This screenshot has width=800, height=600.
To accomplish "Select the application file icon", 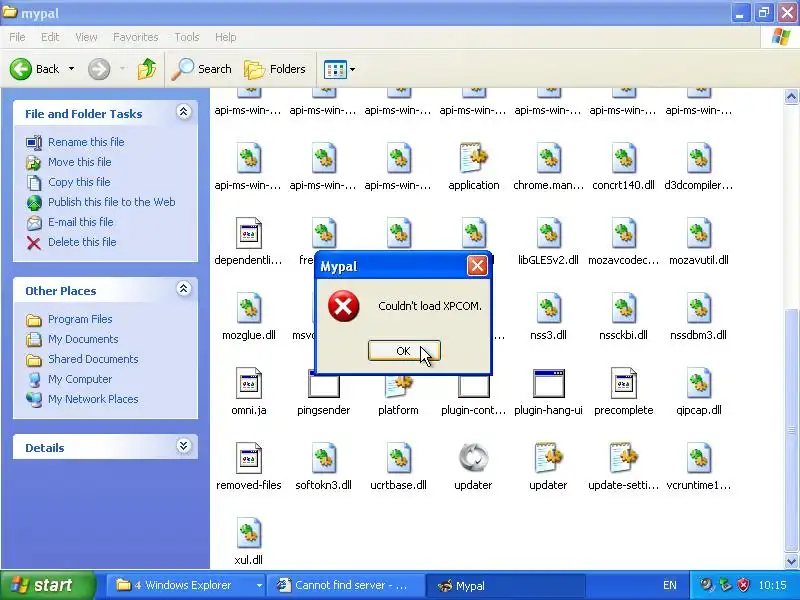I will (473, 158).
